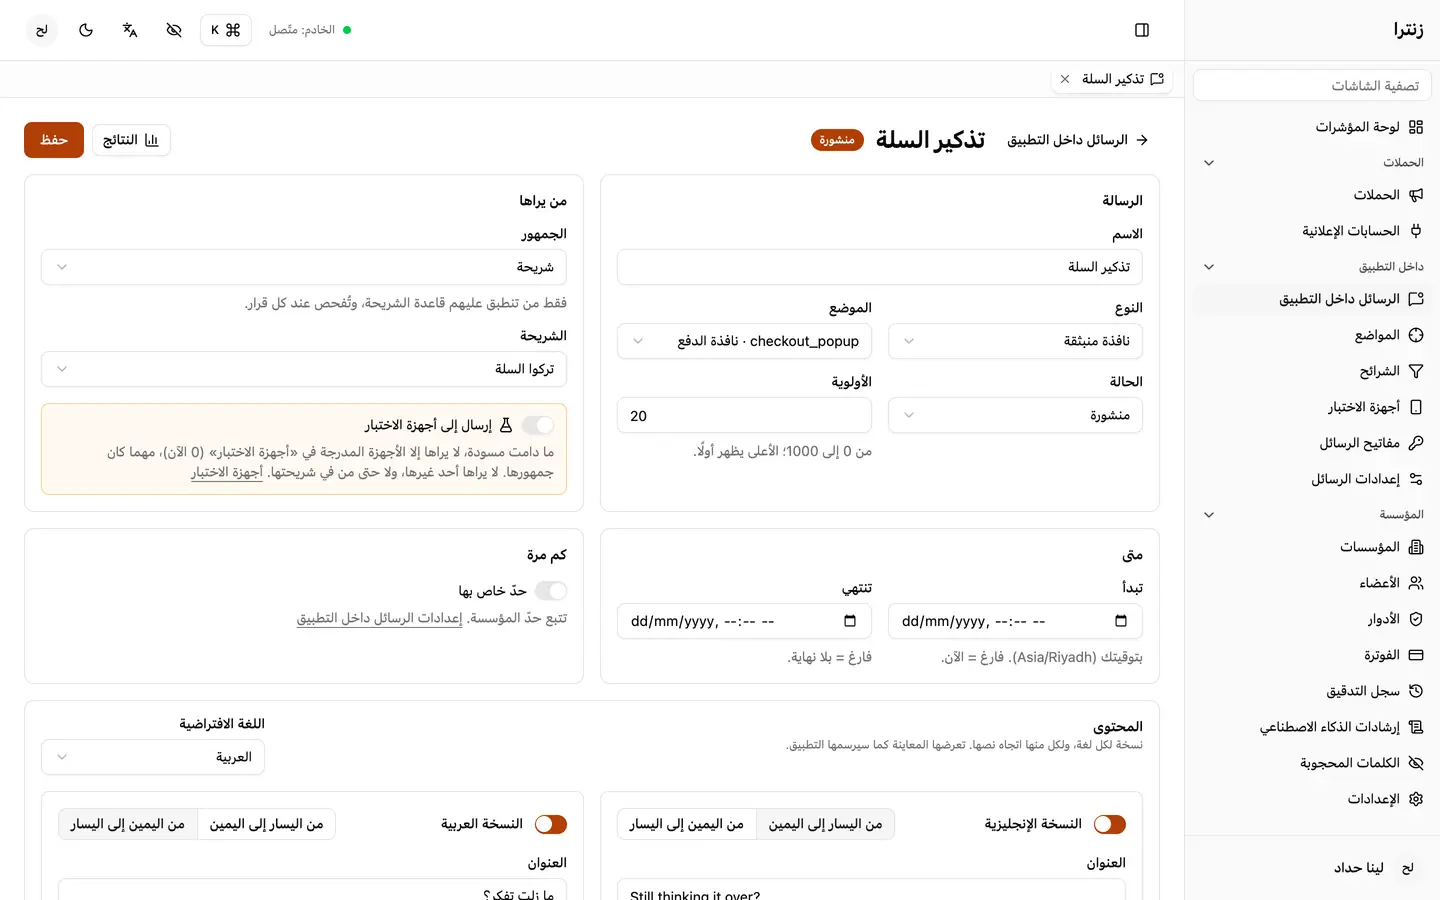The height and width of the screenshot is (900, 1440).
Task: Open لوحة المؤشرات in the sidebar
Action: click(x=1312, y=127)
